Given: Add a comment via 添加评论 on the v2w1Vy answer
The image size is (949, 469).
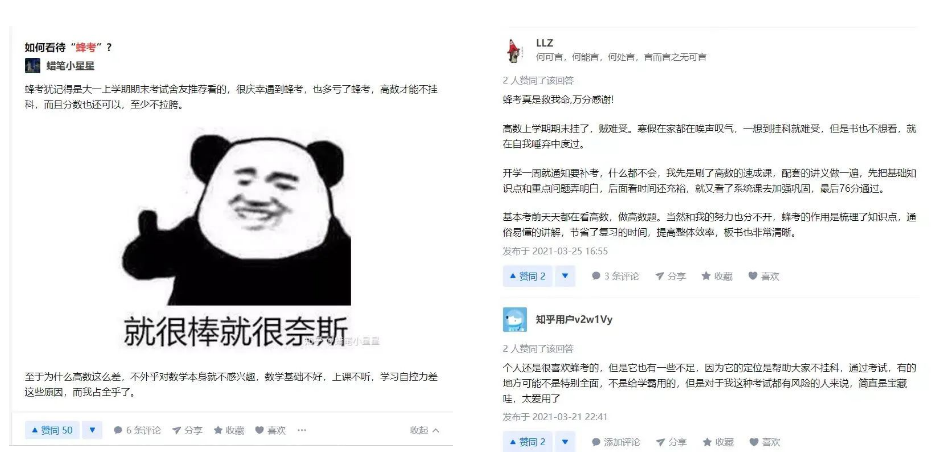Looking at the screenshot, I should [x=615, y=442].
